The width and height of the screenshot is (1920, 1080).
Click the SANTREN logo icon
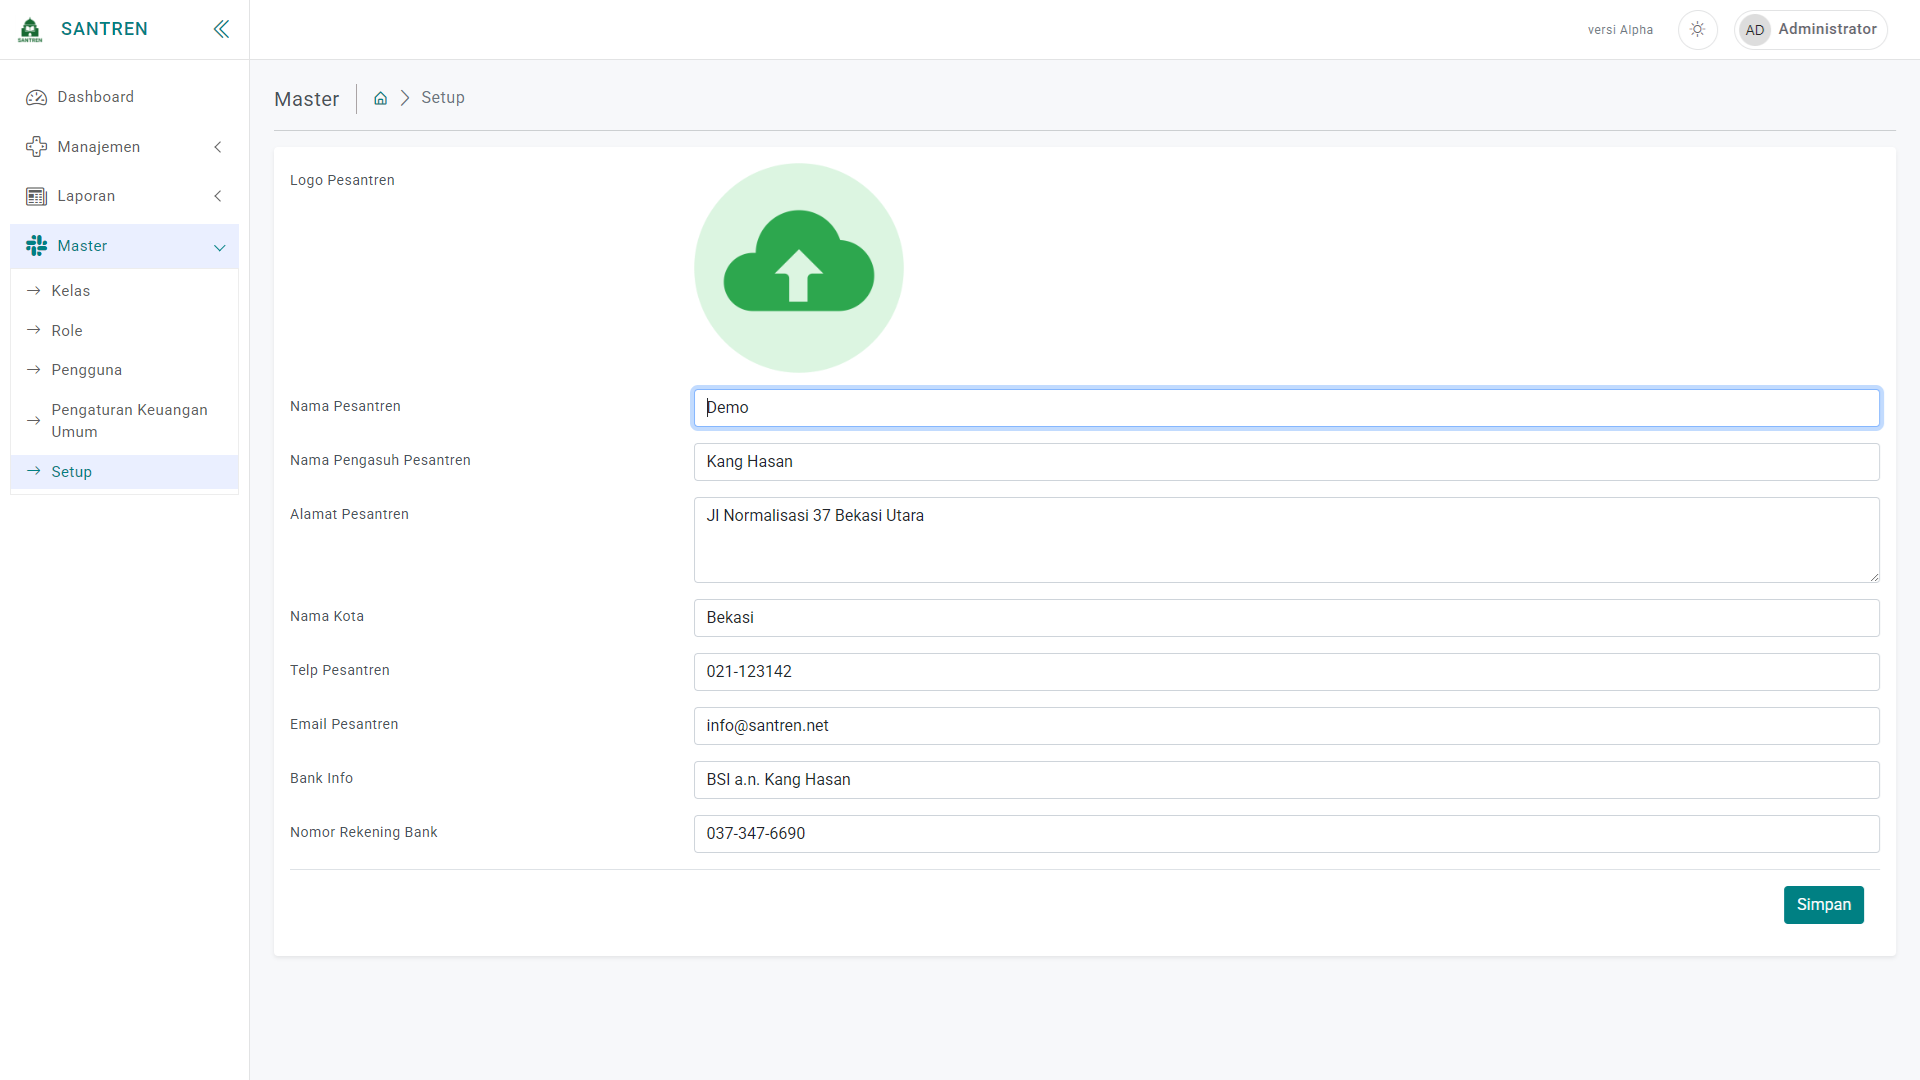(x=30, y=29)
